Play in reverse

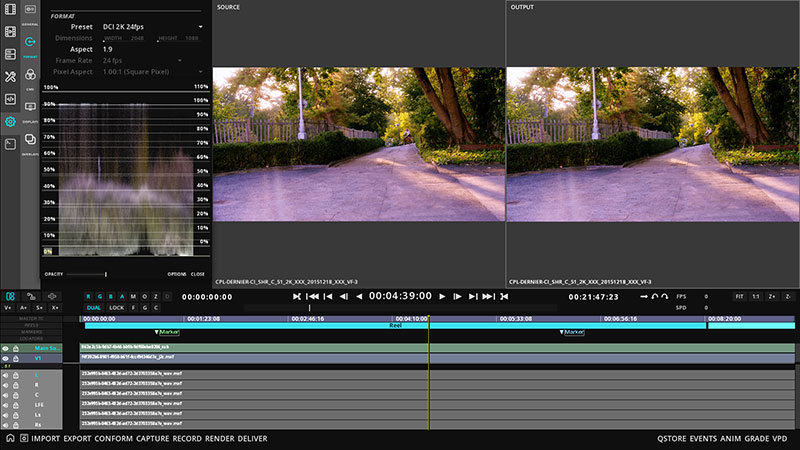[x=359, y=296]
